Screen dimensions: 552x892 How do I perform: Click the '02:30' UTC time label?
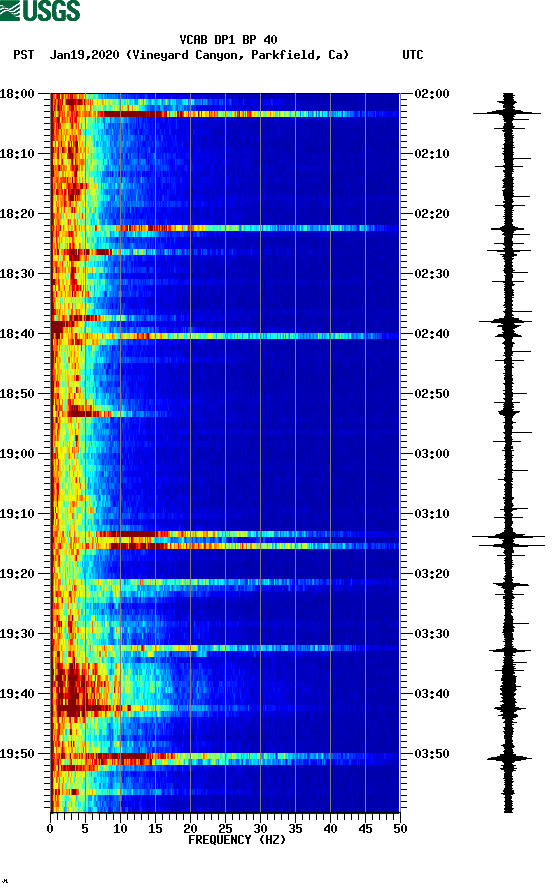click(x=432, y=274)
